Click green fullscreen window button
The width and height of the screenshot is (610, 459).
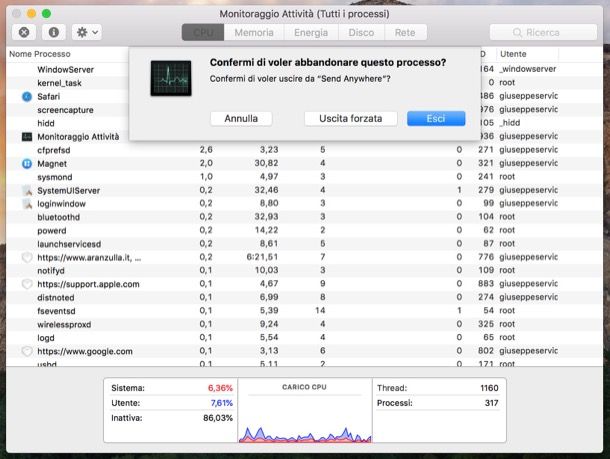click(x=46, y=14)
